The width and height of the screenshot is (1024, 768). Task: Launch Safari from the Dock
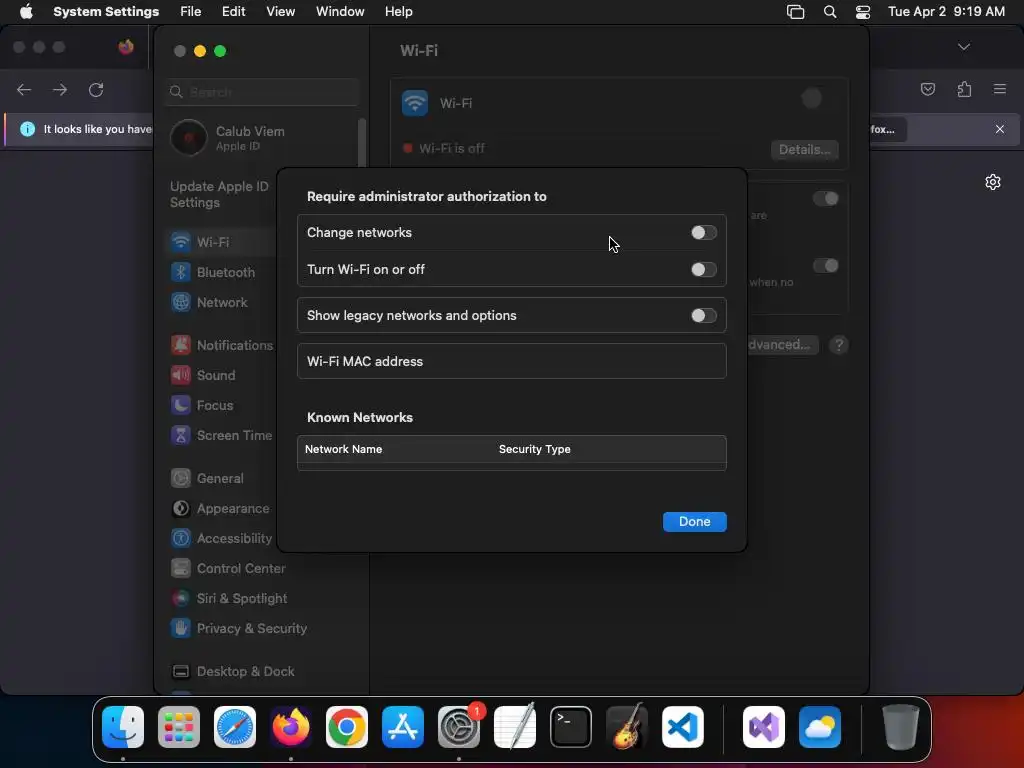pyautogui.click(x=235, y=727)
